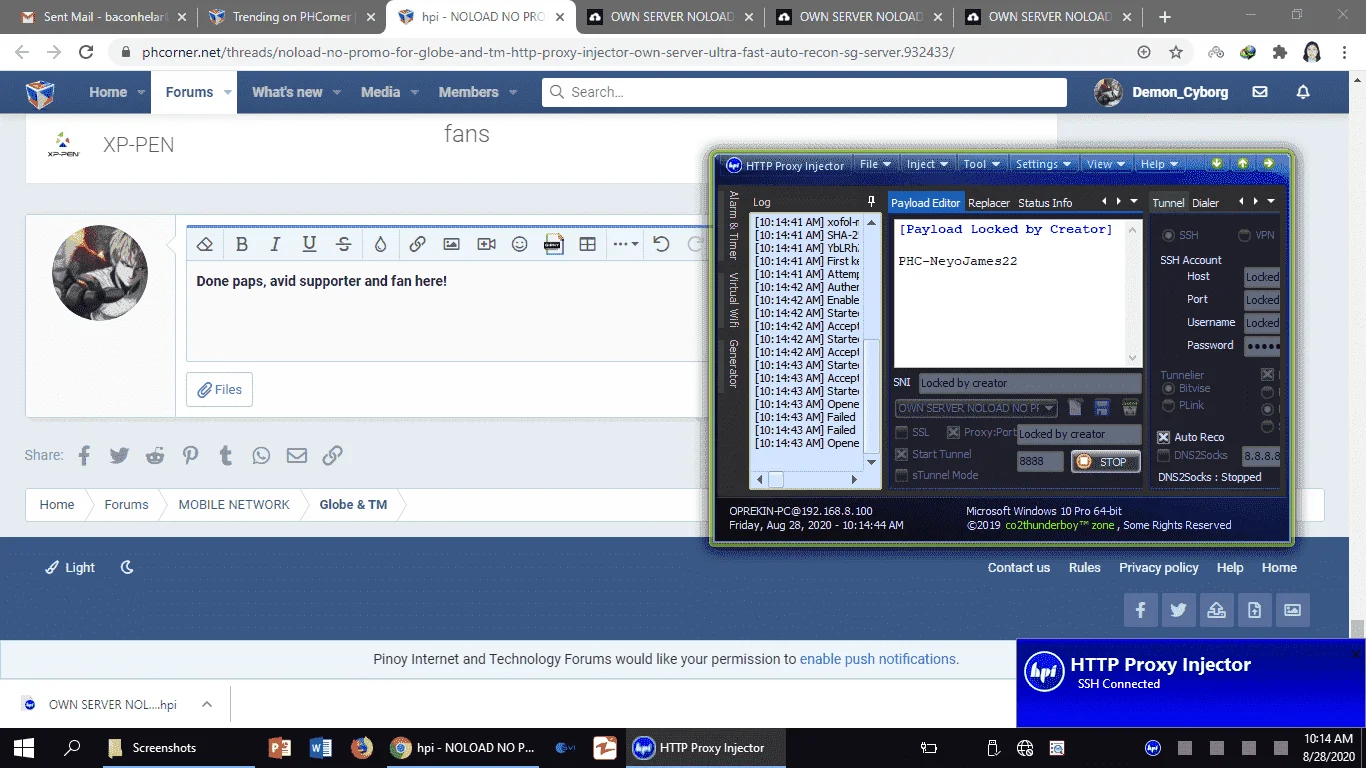Viewport: 1366px width, 768px height.
Task: Open the Tool menu in HTTP Proxy Injector
Action: click(980, 164)
